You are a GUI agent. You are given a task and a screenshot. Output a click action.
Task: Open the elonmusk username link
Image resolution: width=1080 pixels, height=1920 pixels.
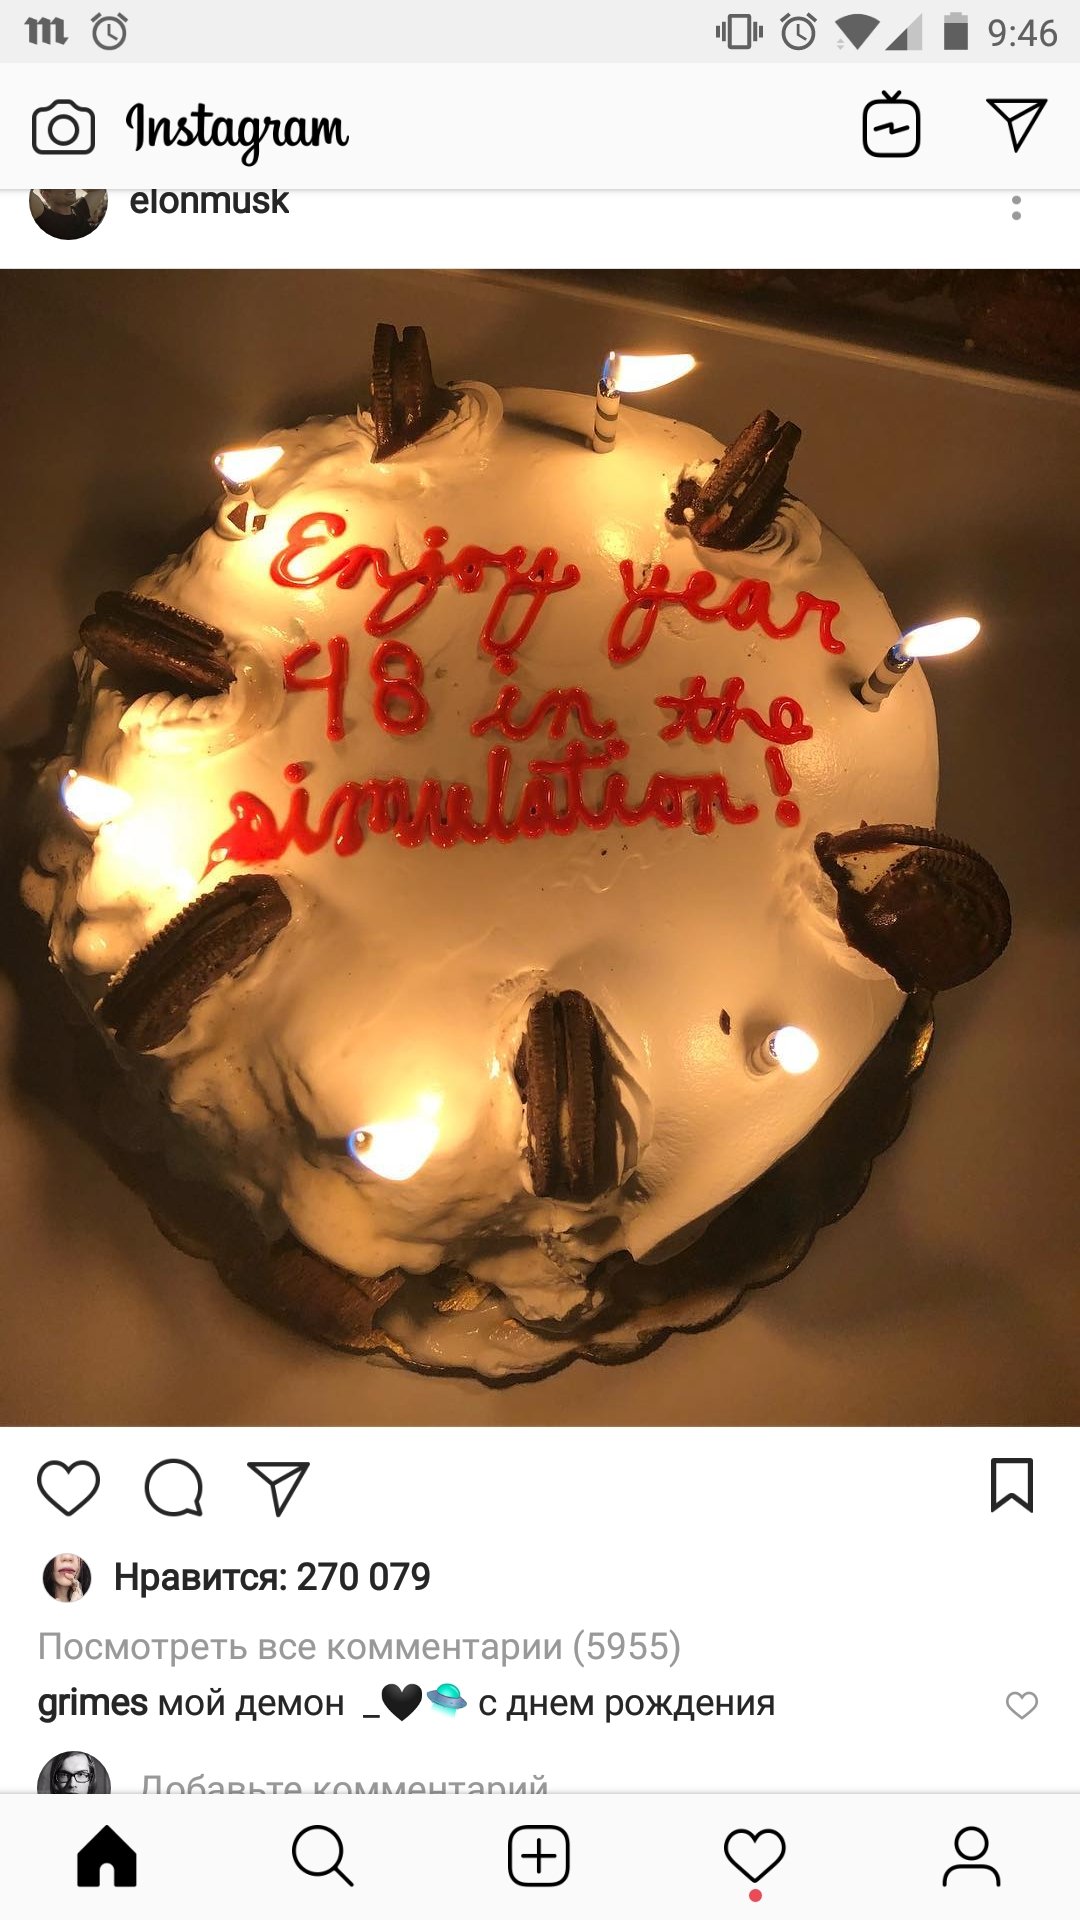coord(209,202)
